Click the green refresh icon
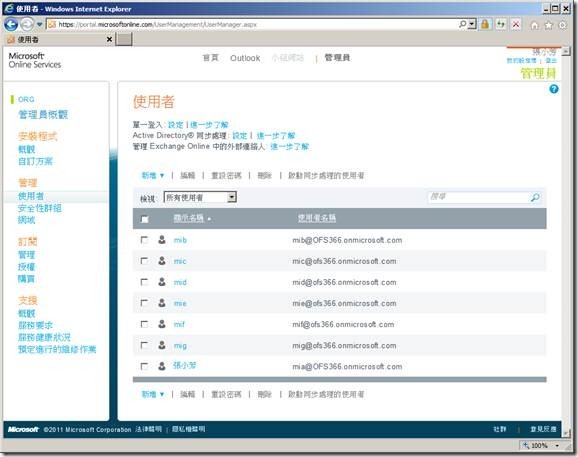578x457 pixels. pos(501,24)
